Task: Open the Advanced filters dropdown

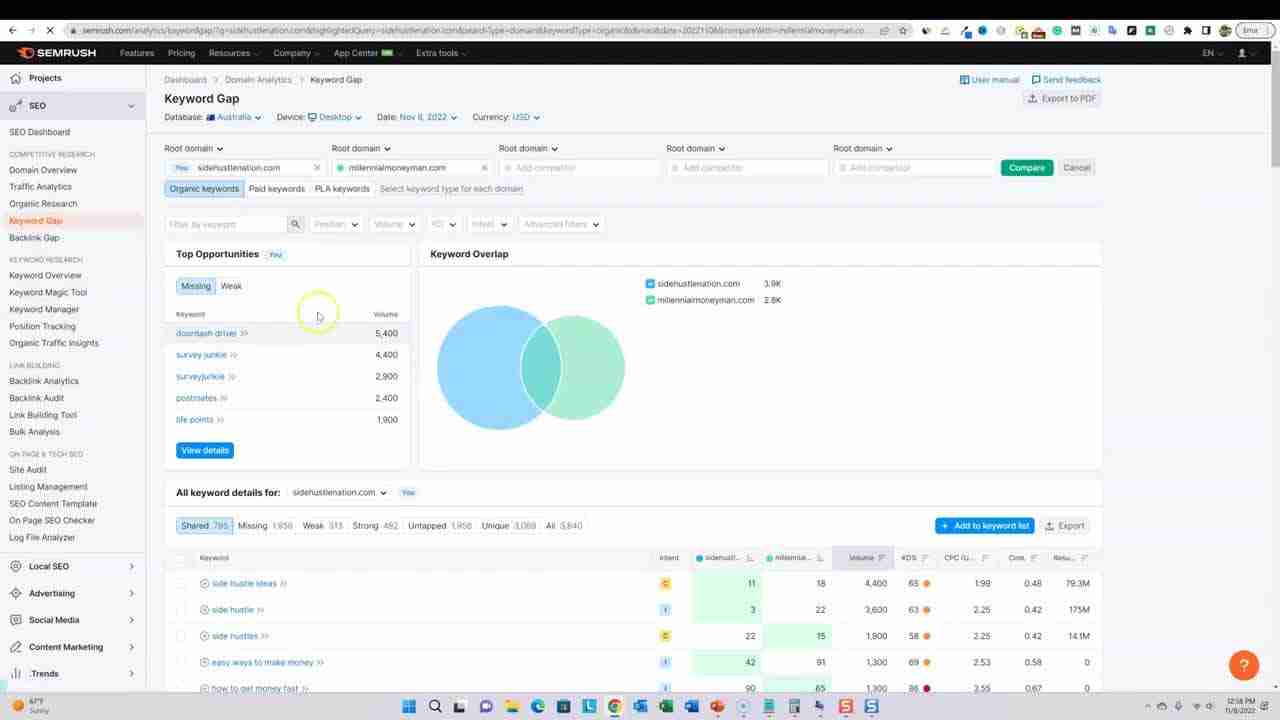Action: pyautogui.click(x=560, y=224)
